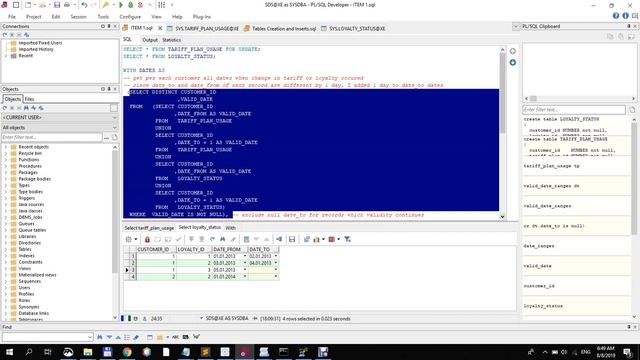
Task: Switch to SYS.TARIFF_PLAN_USAGE@XE window tab
Action: click(x=203, y=29)
